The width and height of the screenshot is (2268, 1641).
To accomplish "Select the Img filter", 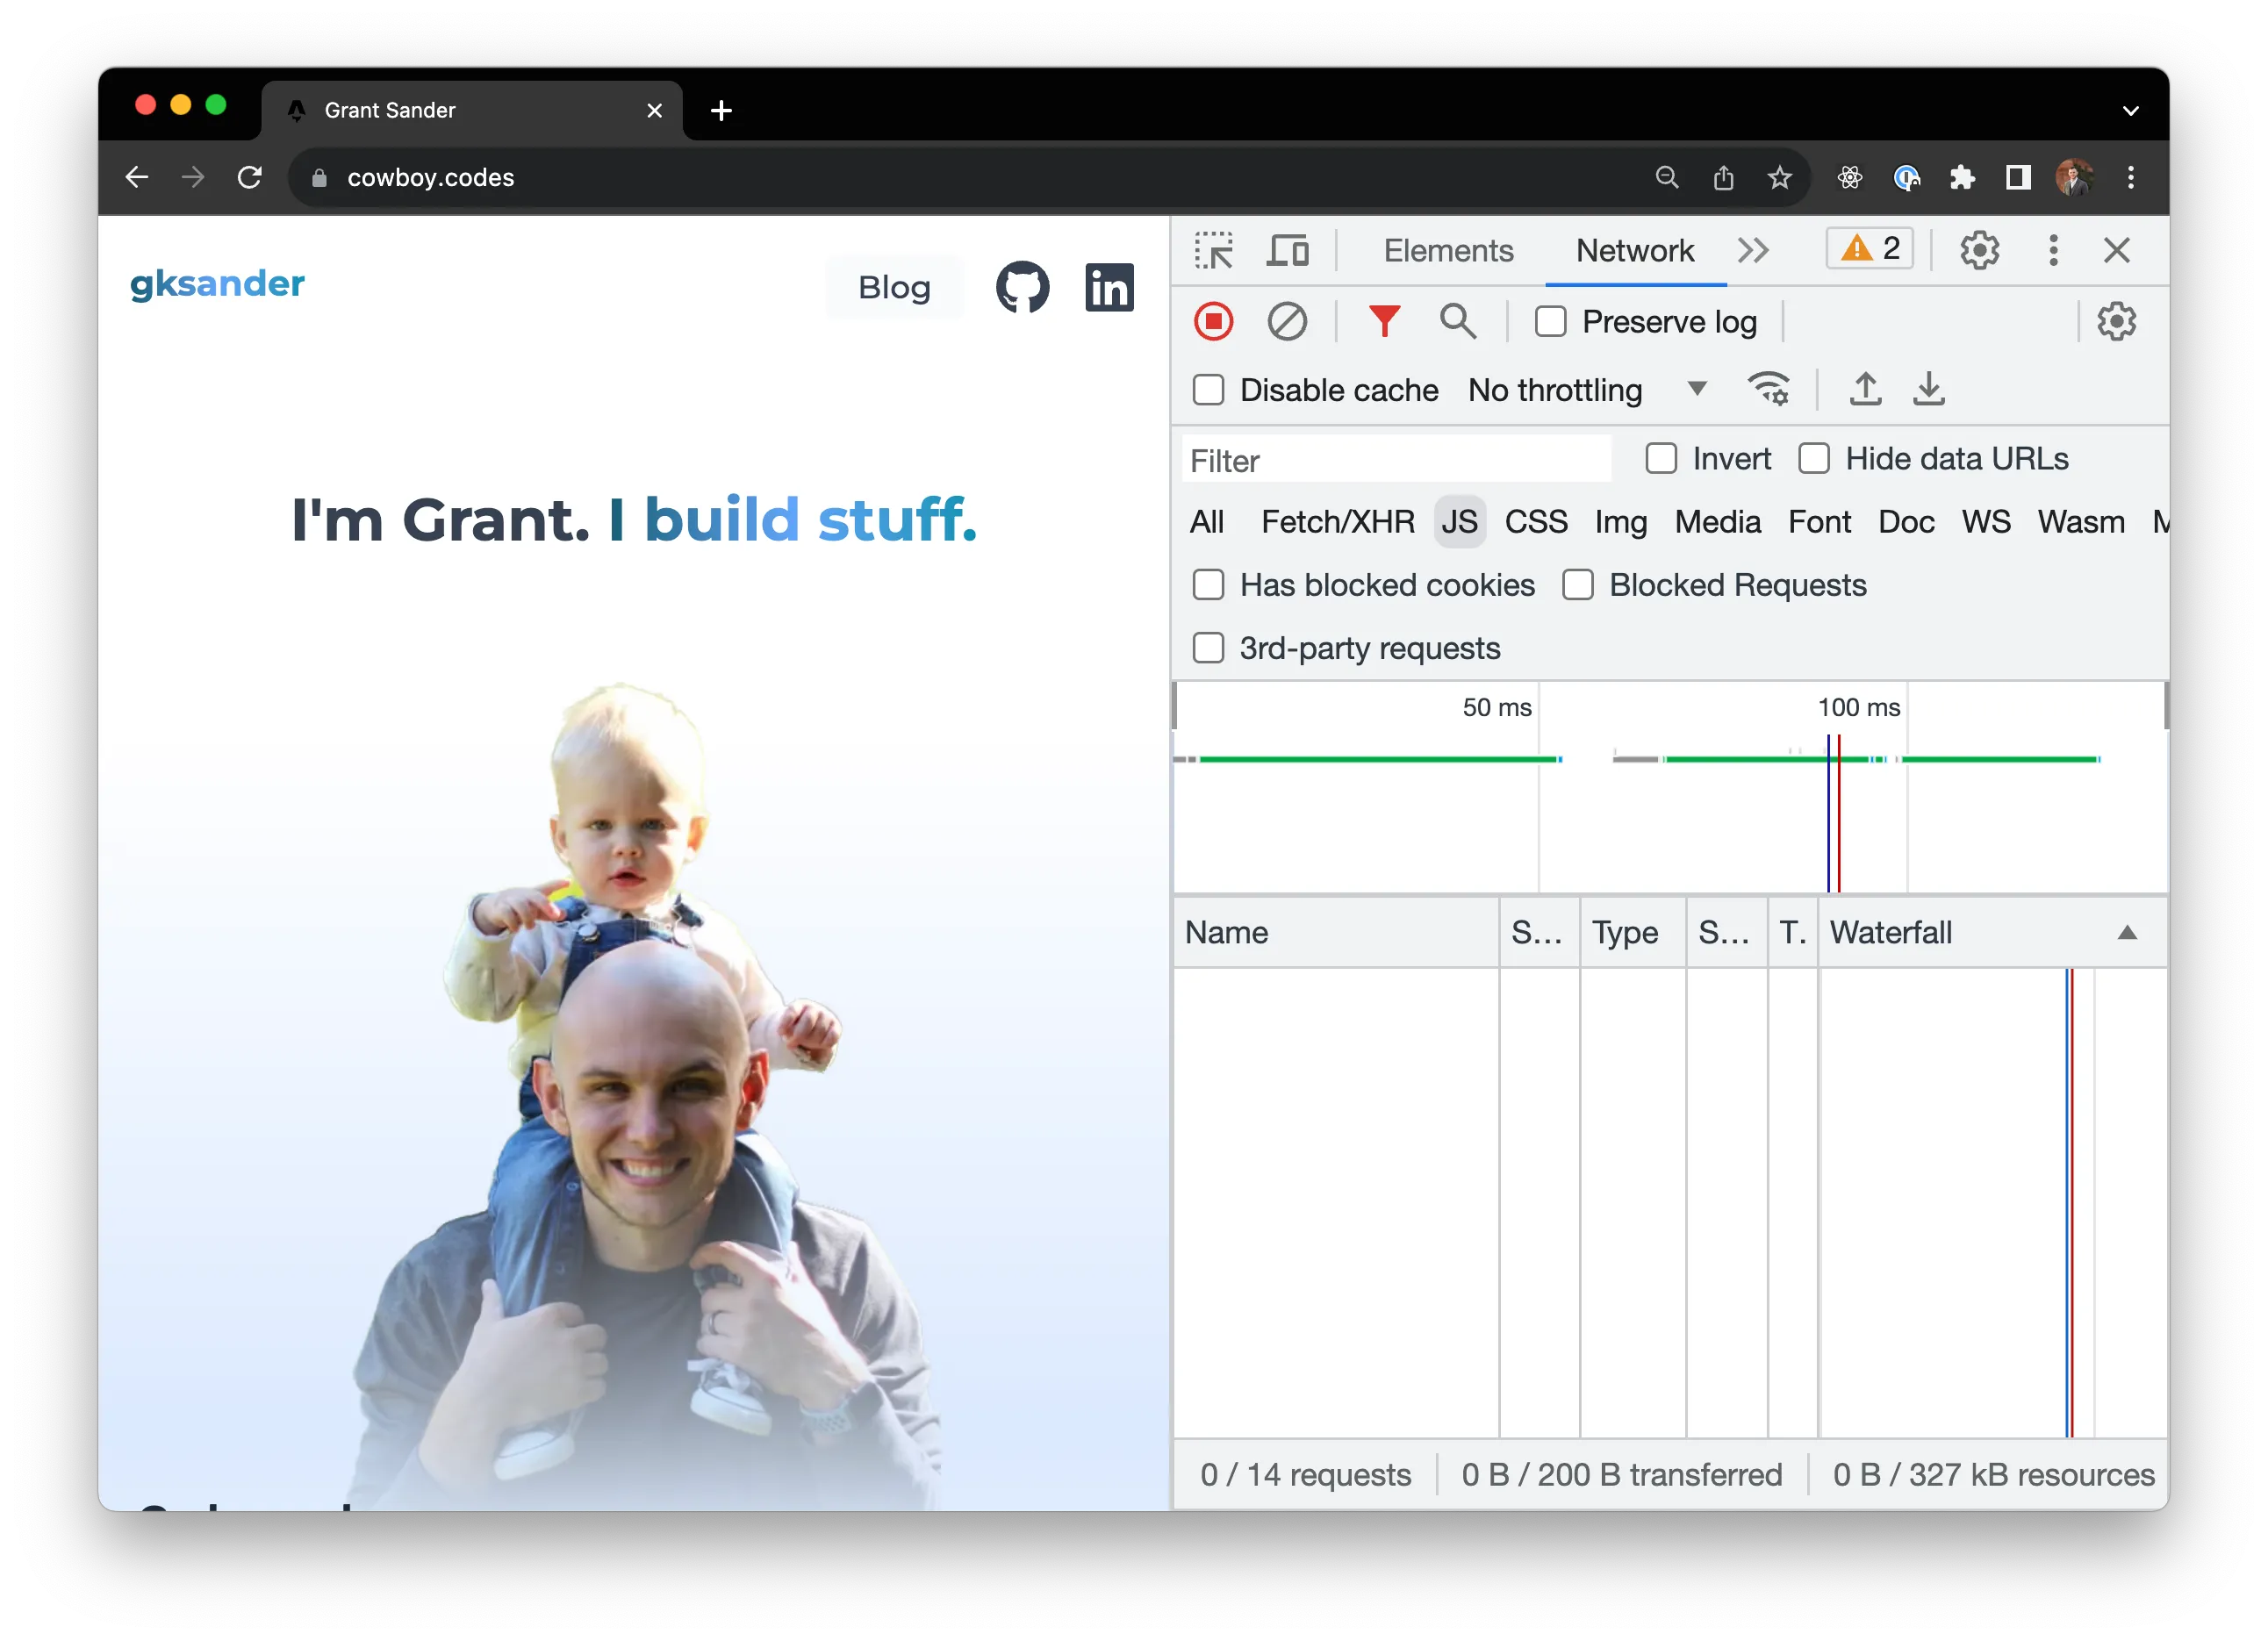I will pos(1621,522).
